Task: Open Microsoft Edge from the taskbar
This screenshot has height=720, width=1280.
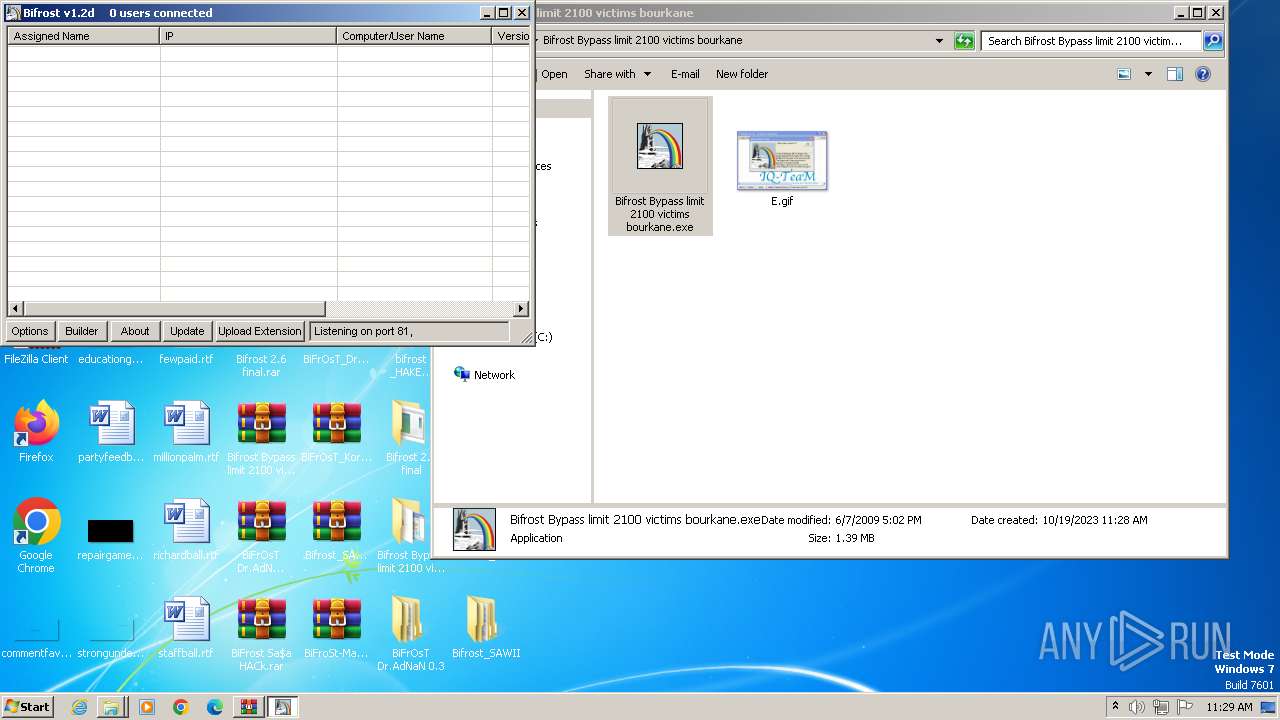Action: 215,707
